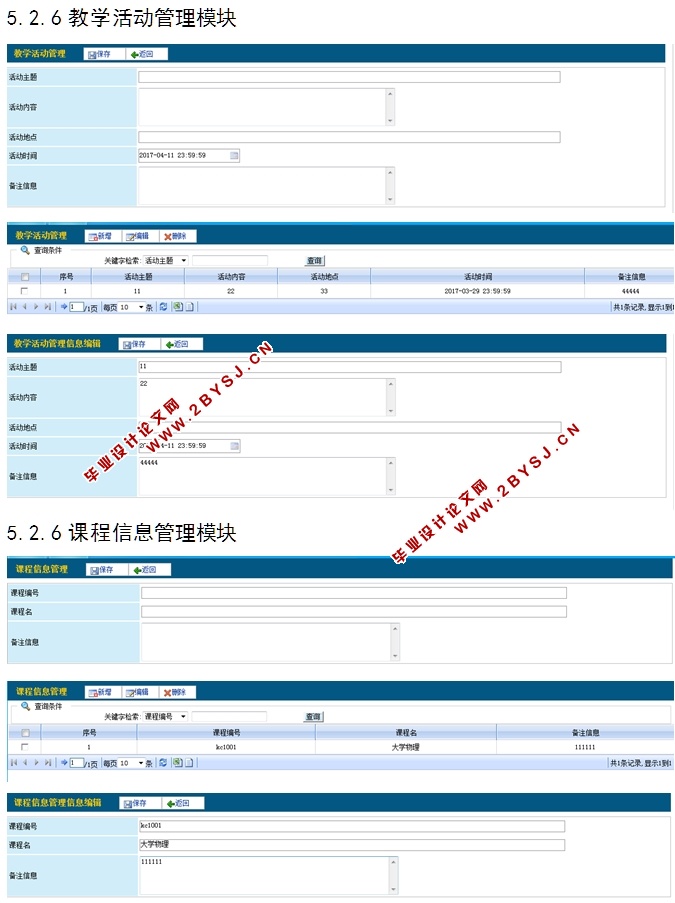Screen dimensions: 675x903
Task: Click 2017-03-29 23:59:59 cell in activity table
Action: tap(477, 291)
